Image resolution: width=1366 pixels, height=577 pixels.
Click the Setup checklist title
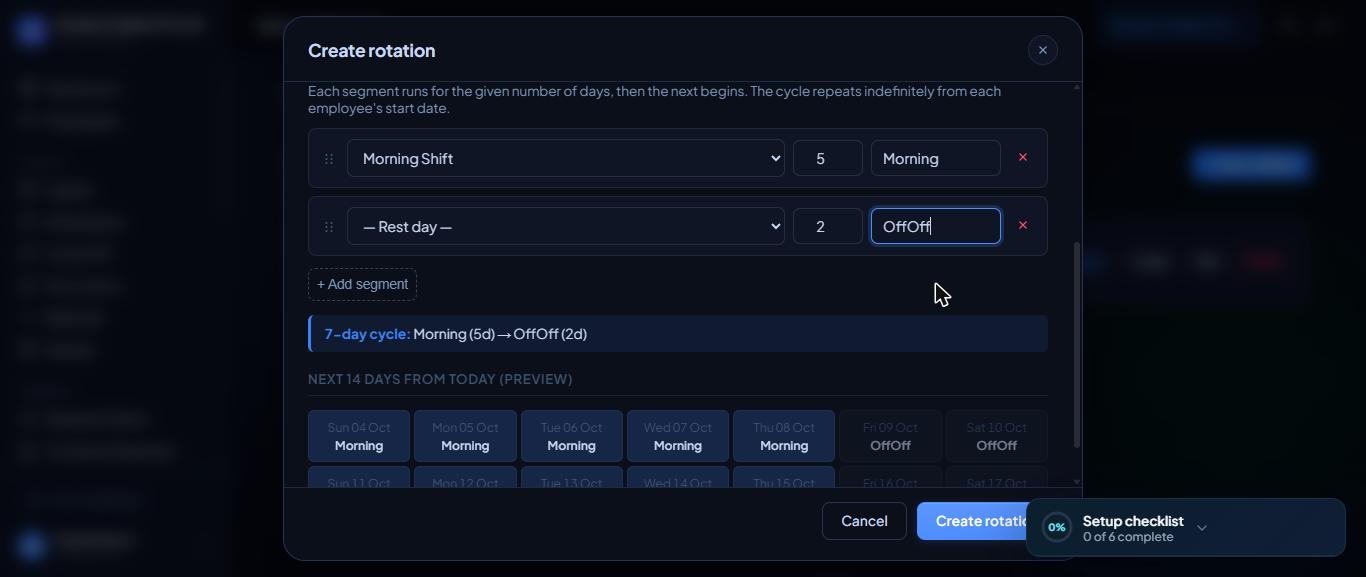[x=1133, y=521]
